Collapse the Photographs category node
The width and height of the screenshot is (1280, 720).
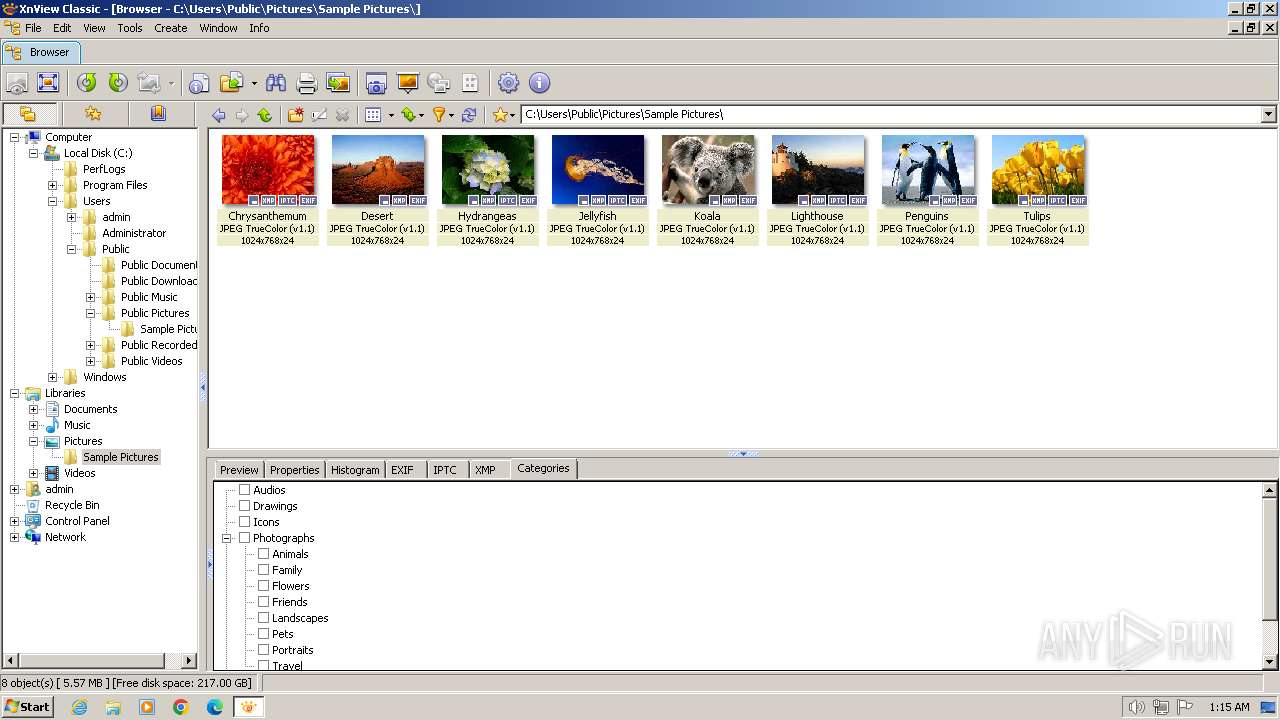coord(227,538)
